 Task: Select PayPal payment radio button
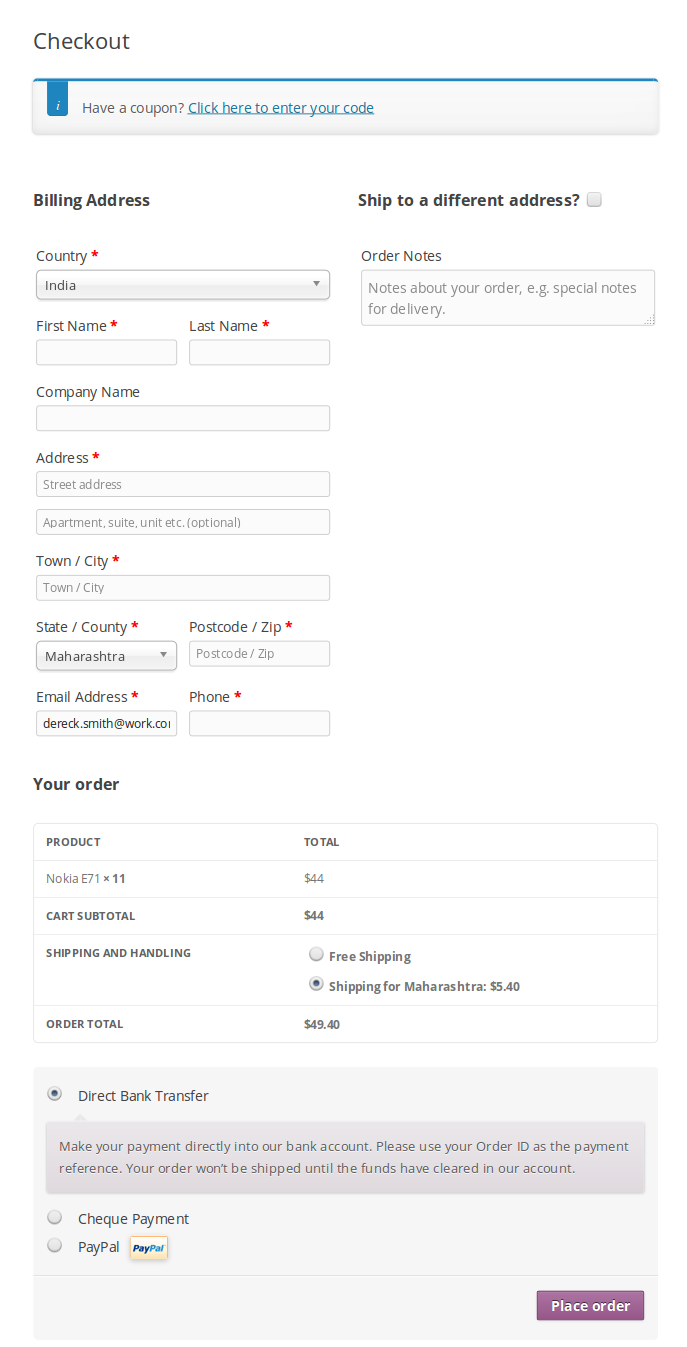[55, 1245]
